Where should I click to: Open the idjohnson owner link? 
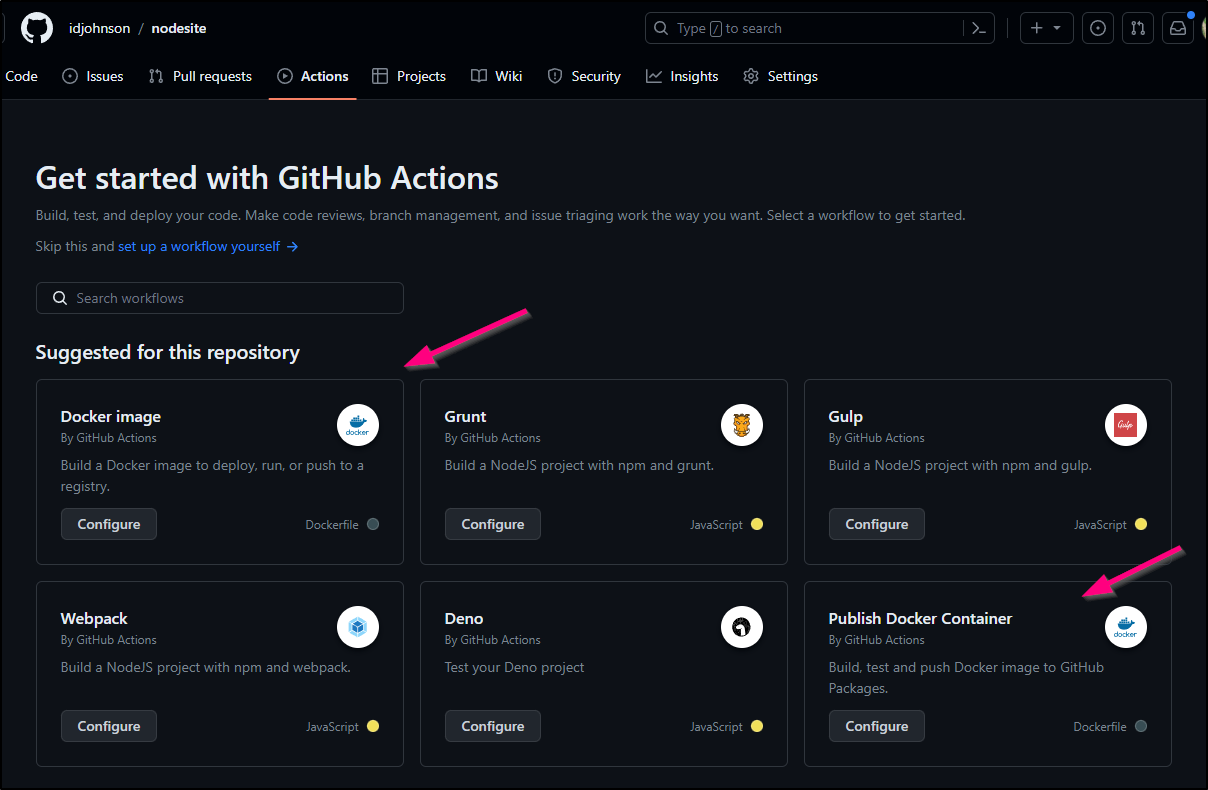[99, 28]
